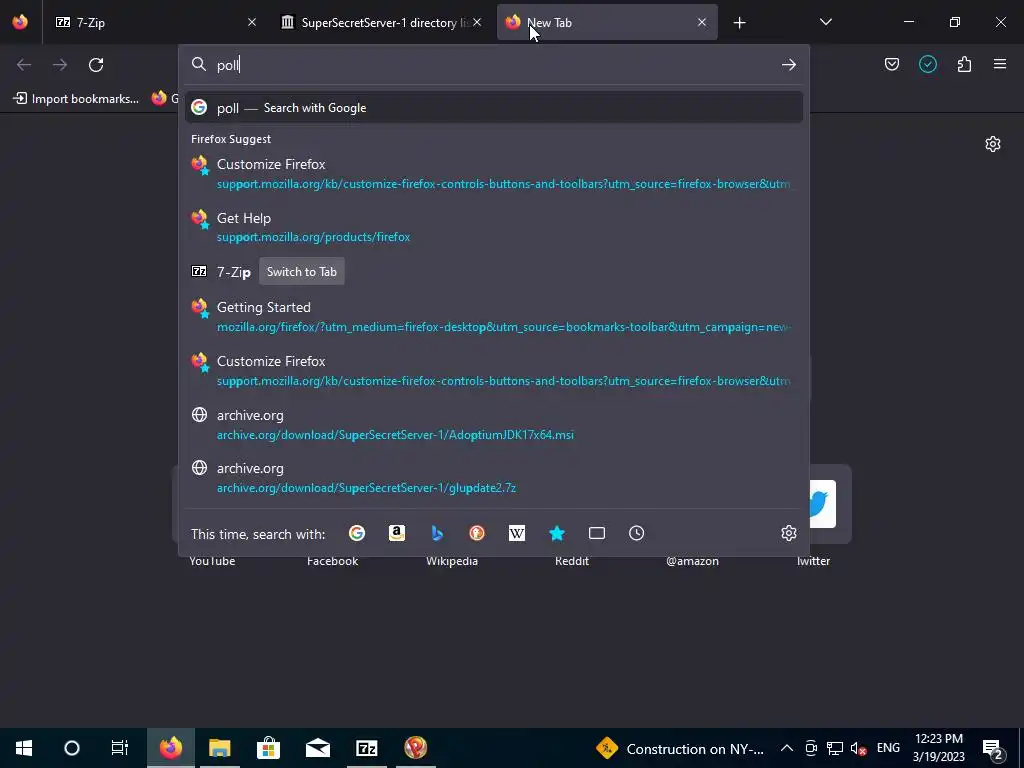Open Firefox View pinned tab icon
Image resolution: width=1024 pixels, height=768 pixels.
[x=20, y=22]
